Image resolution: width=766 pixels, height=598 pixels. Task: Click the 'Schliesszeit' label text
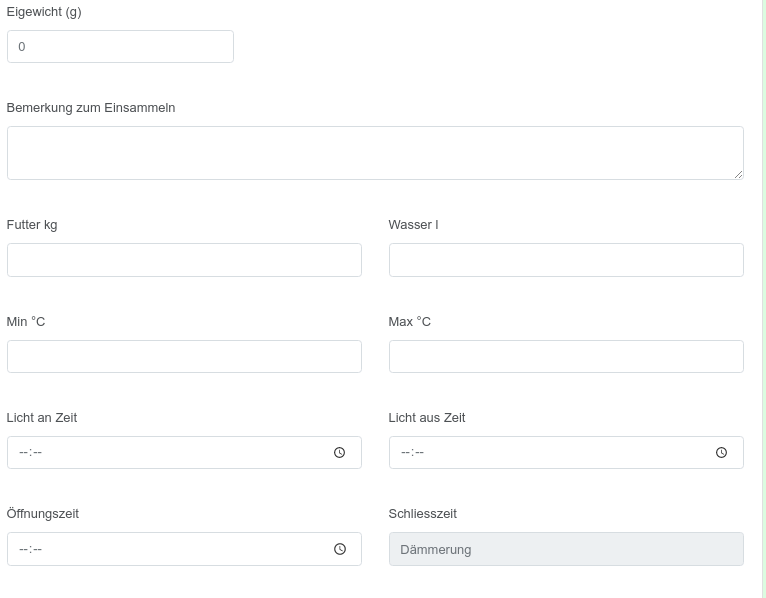click(x=423, y=513)
